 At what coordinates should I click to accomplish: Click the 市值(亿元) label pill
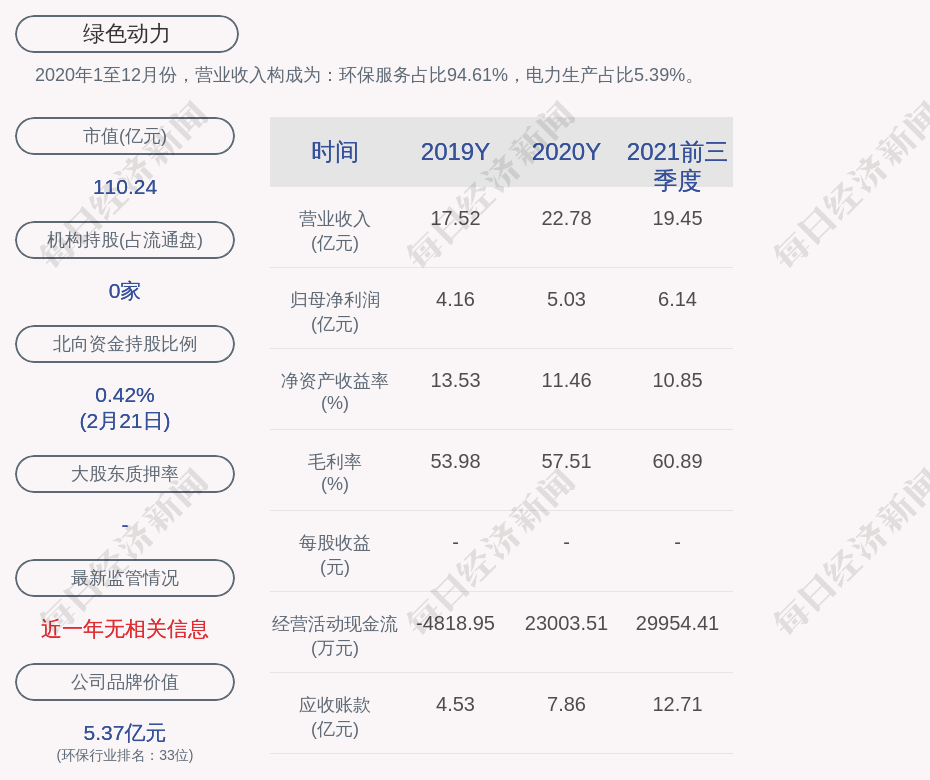[125, 136]
